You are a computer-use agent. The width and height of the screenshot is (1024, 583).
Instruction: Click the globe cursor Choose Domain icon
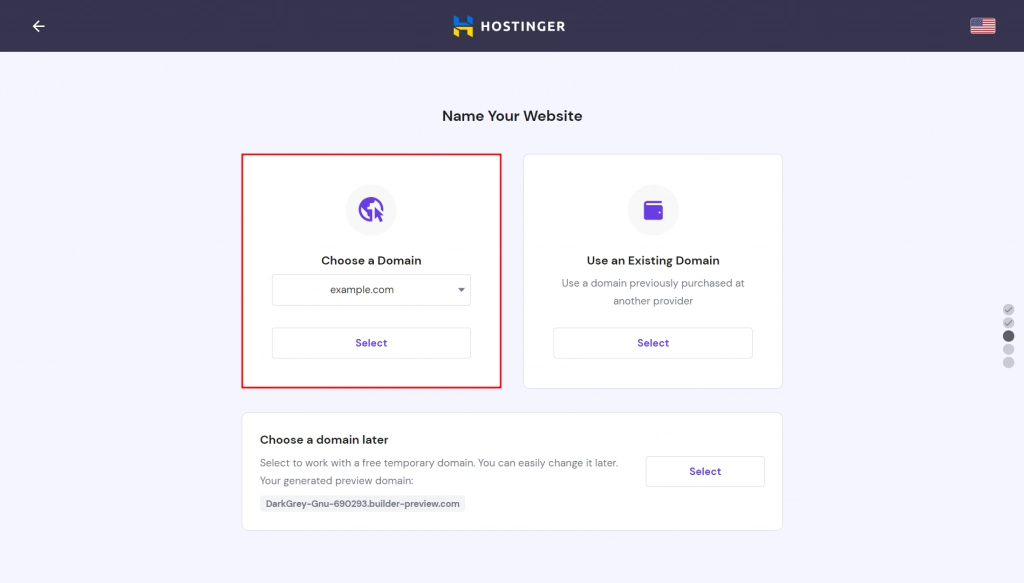click(x=371, y=210)
